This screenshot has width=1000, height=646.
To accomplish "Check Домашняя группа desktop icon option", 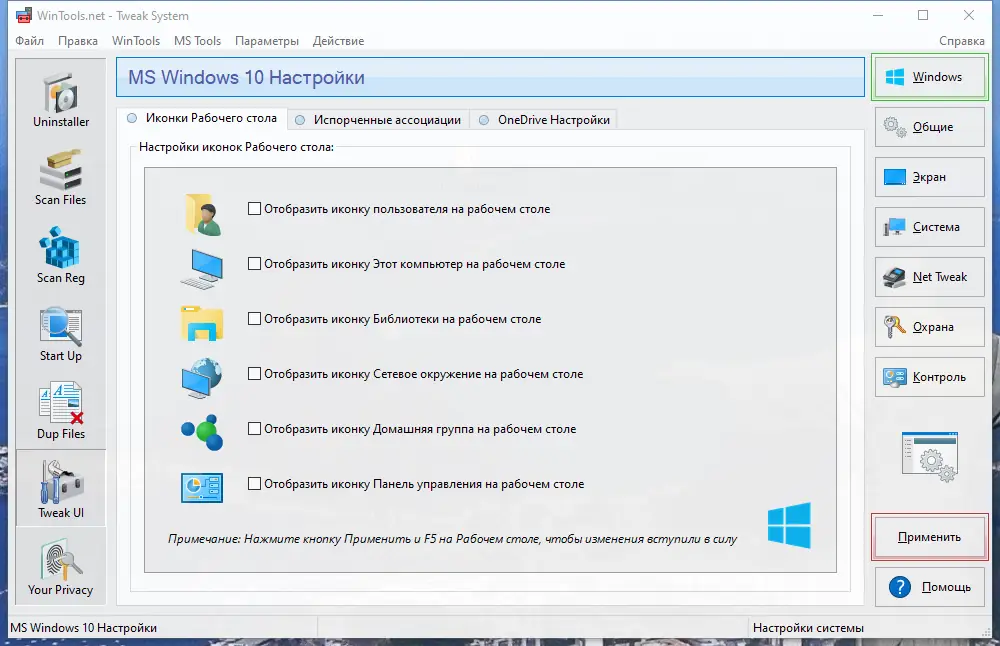I will click(412, 429).
